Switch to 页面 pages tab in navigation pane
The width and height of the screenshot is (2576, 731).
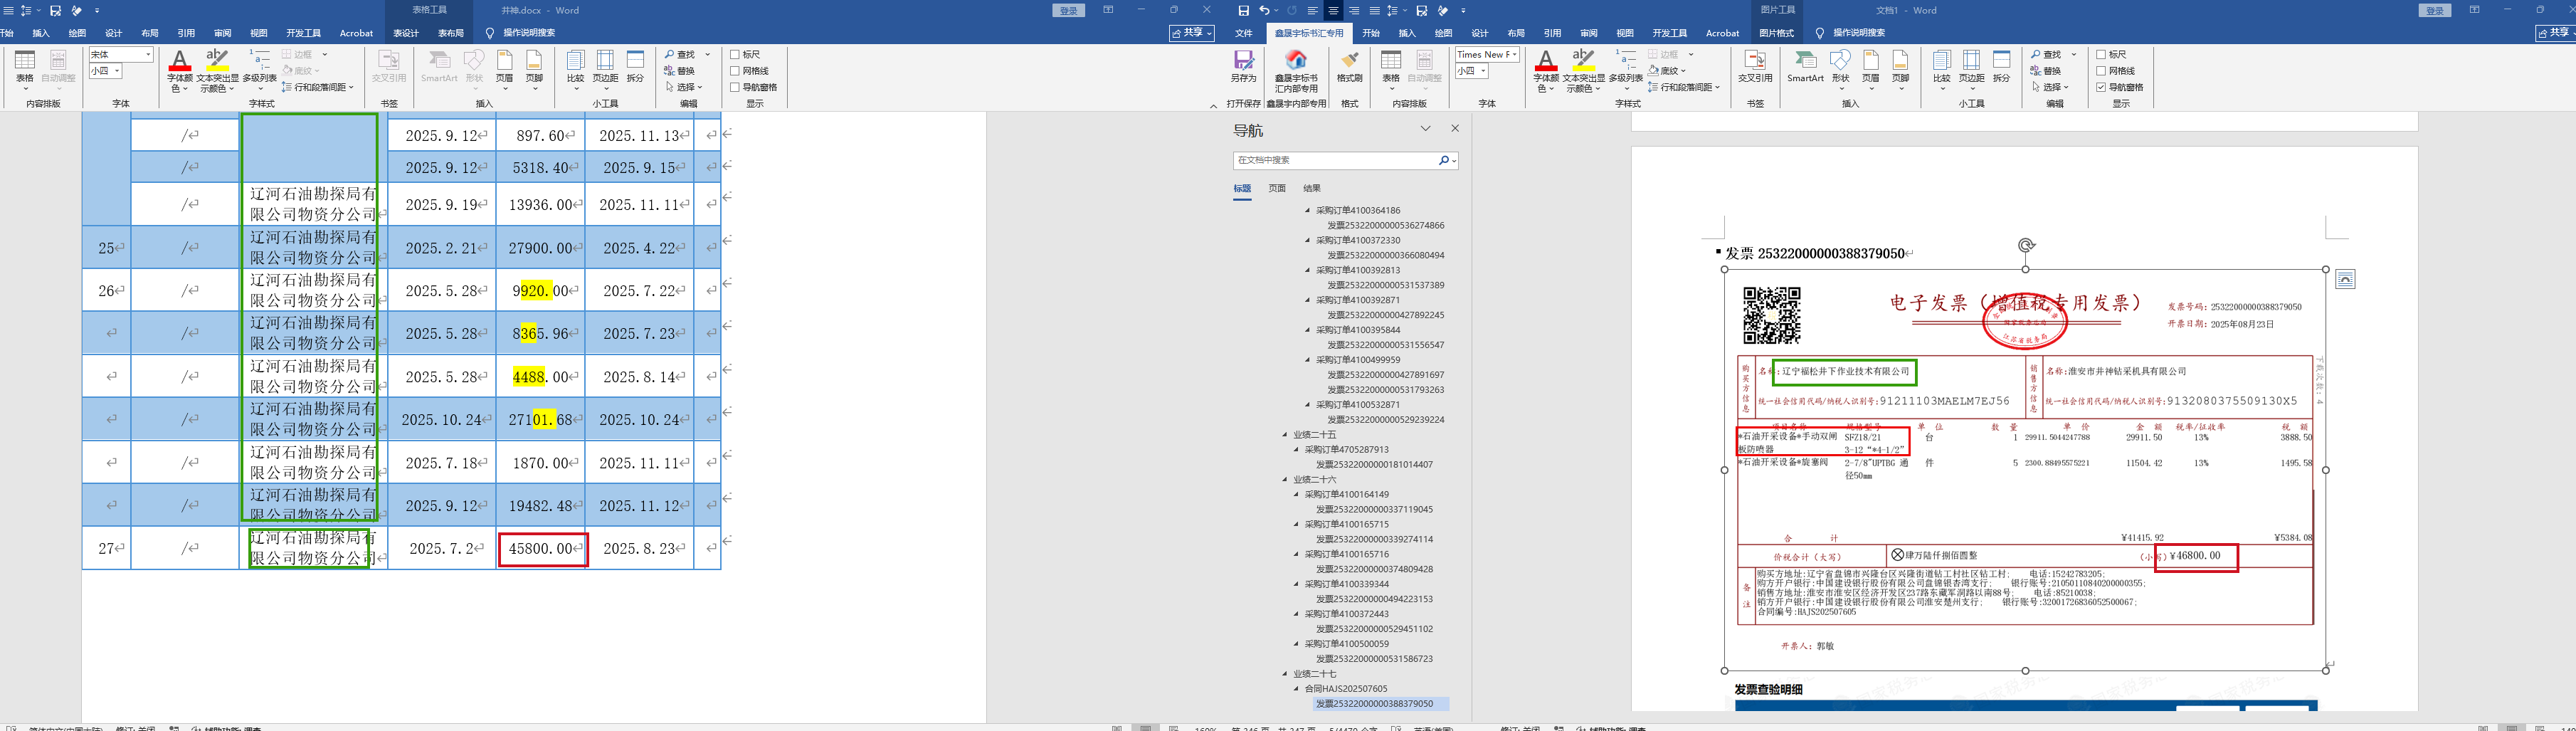[1277, 188]
